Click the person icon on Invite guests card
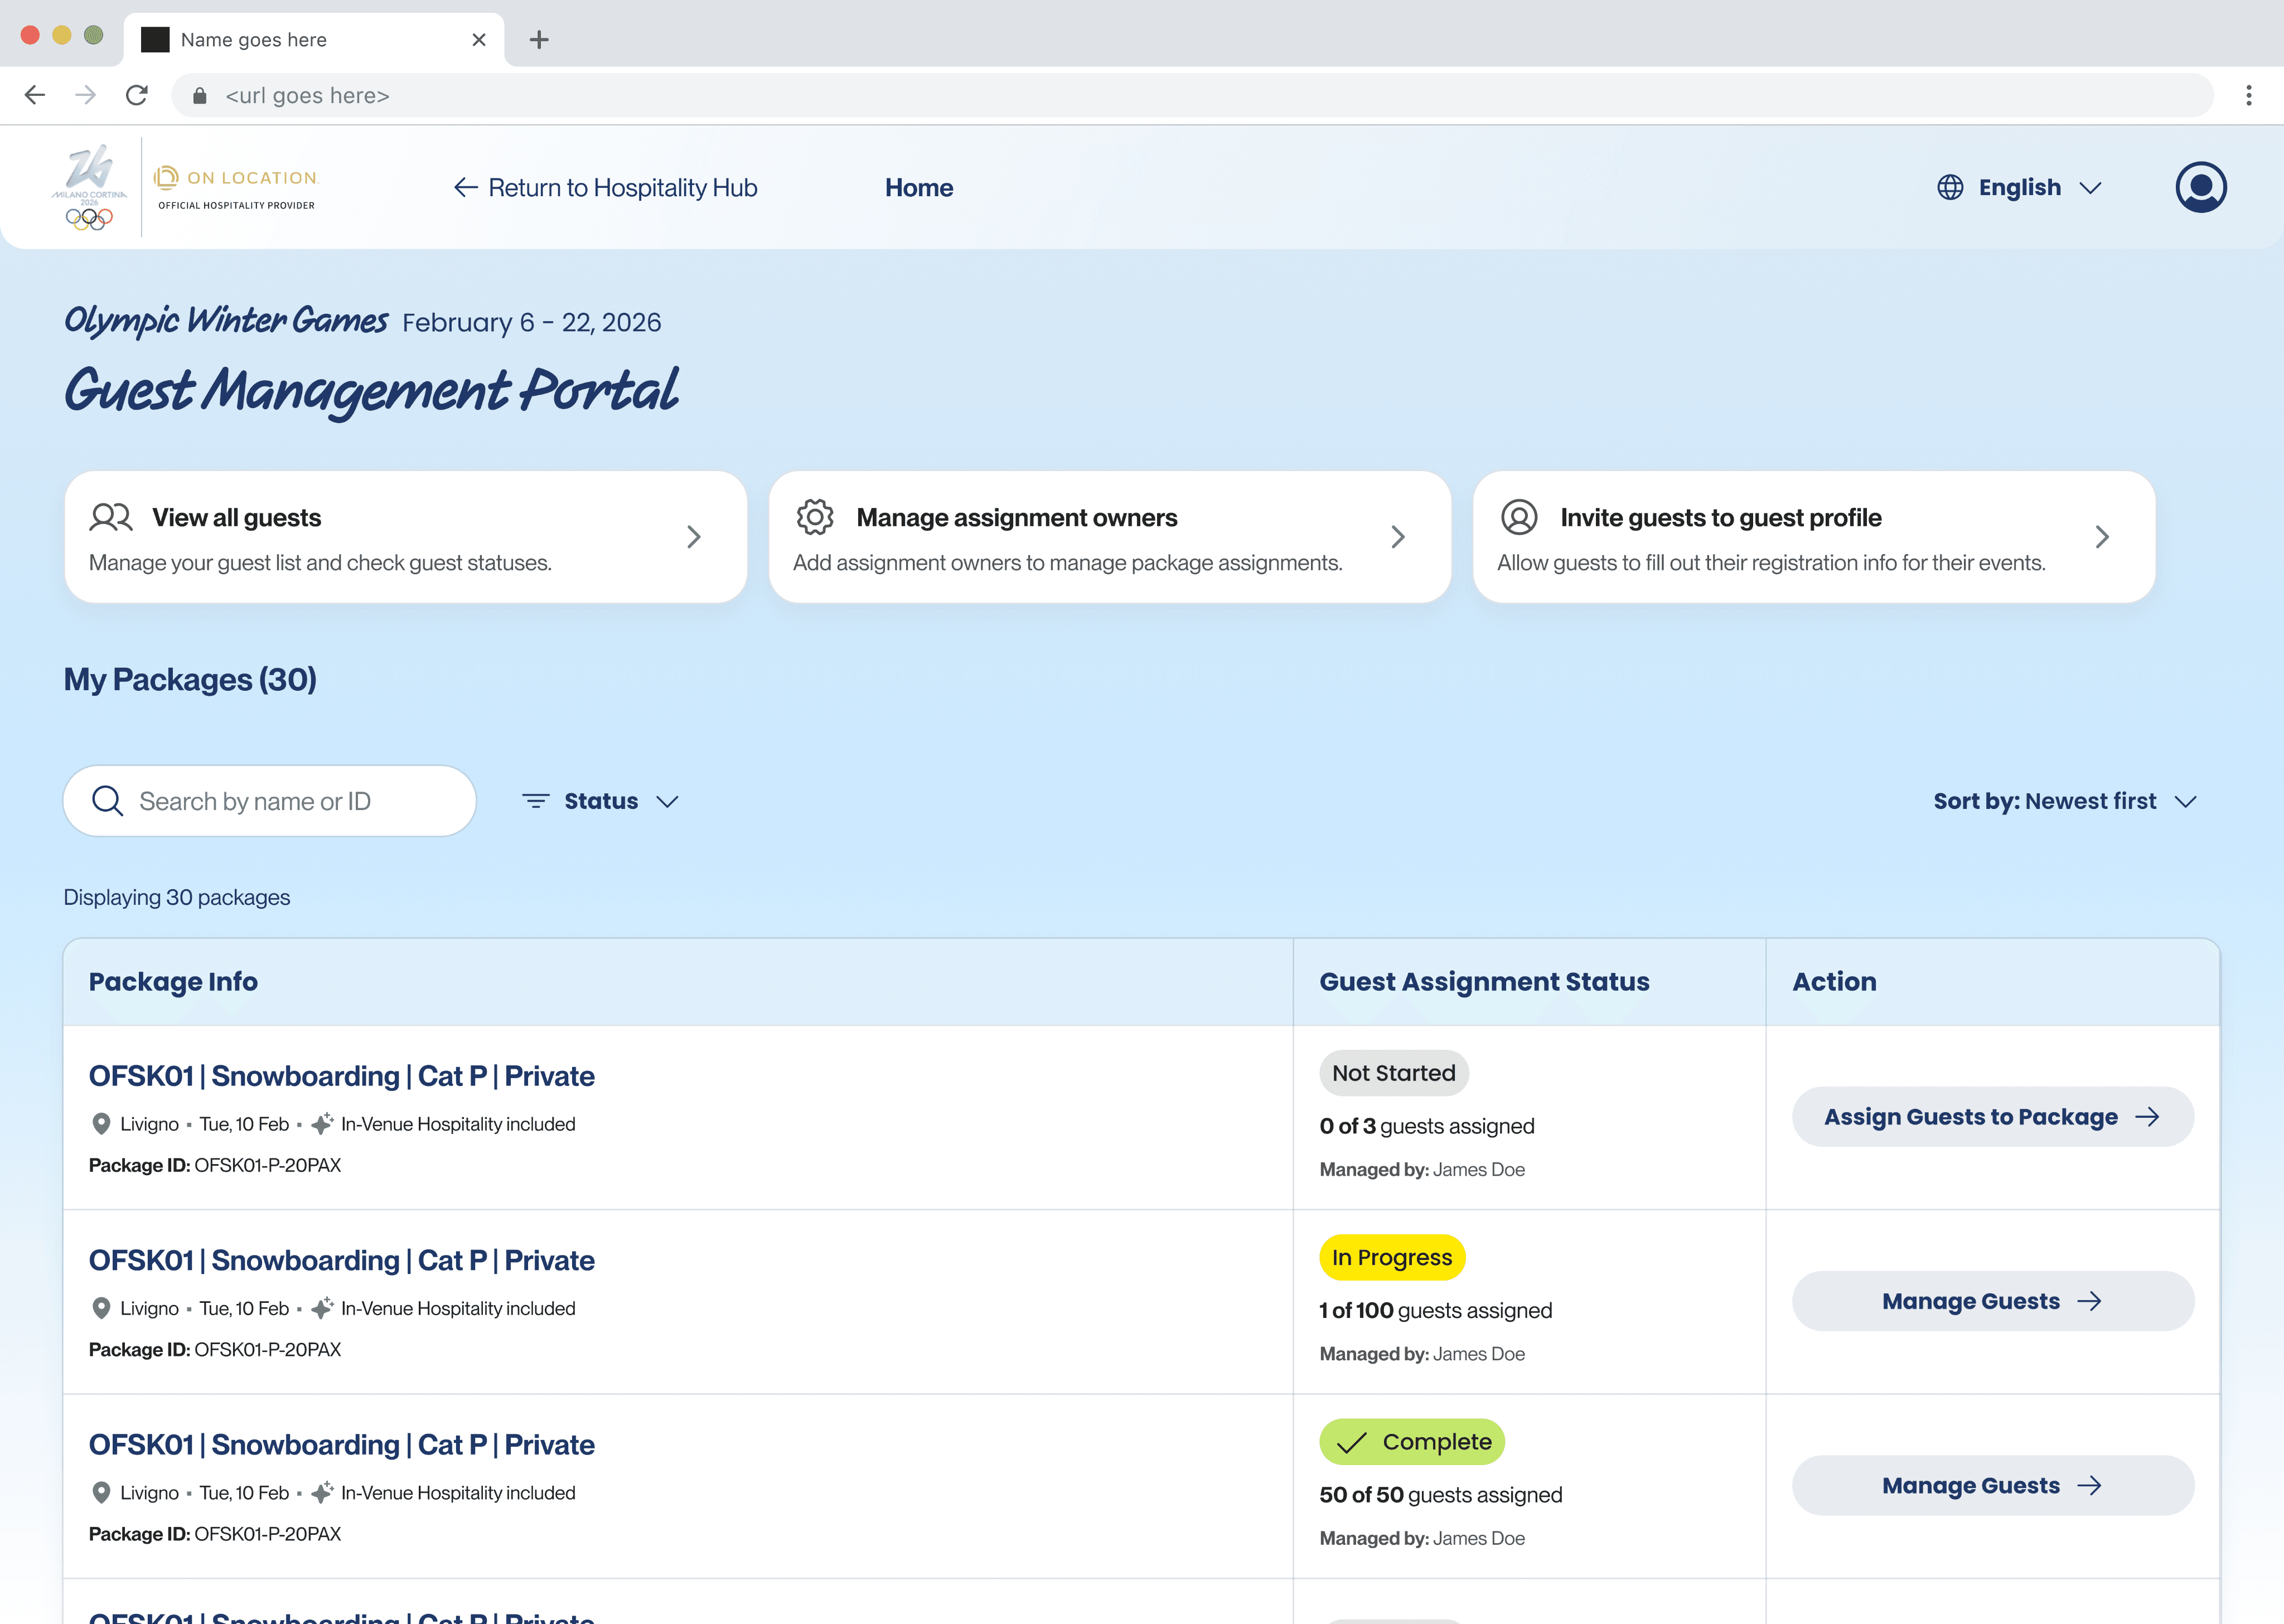The width and height of the screenshot is (2284, 1624). (1518, 517)
